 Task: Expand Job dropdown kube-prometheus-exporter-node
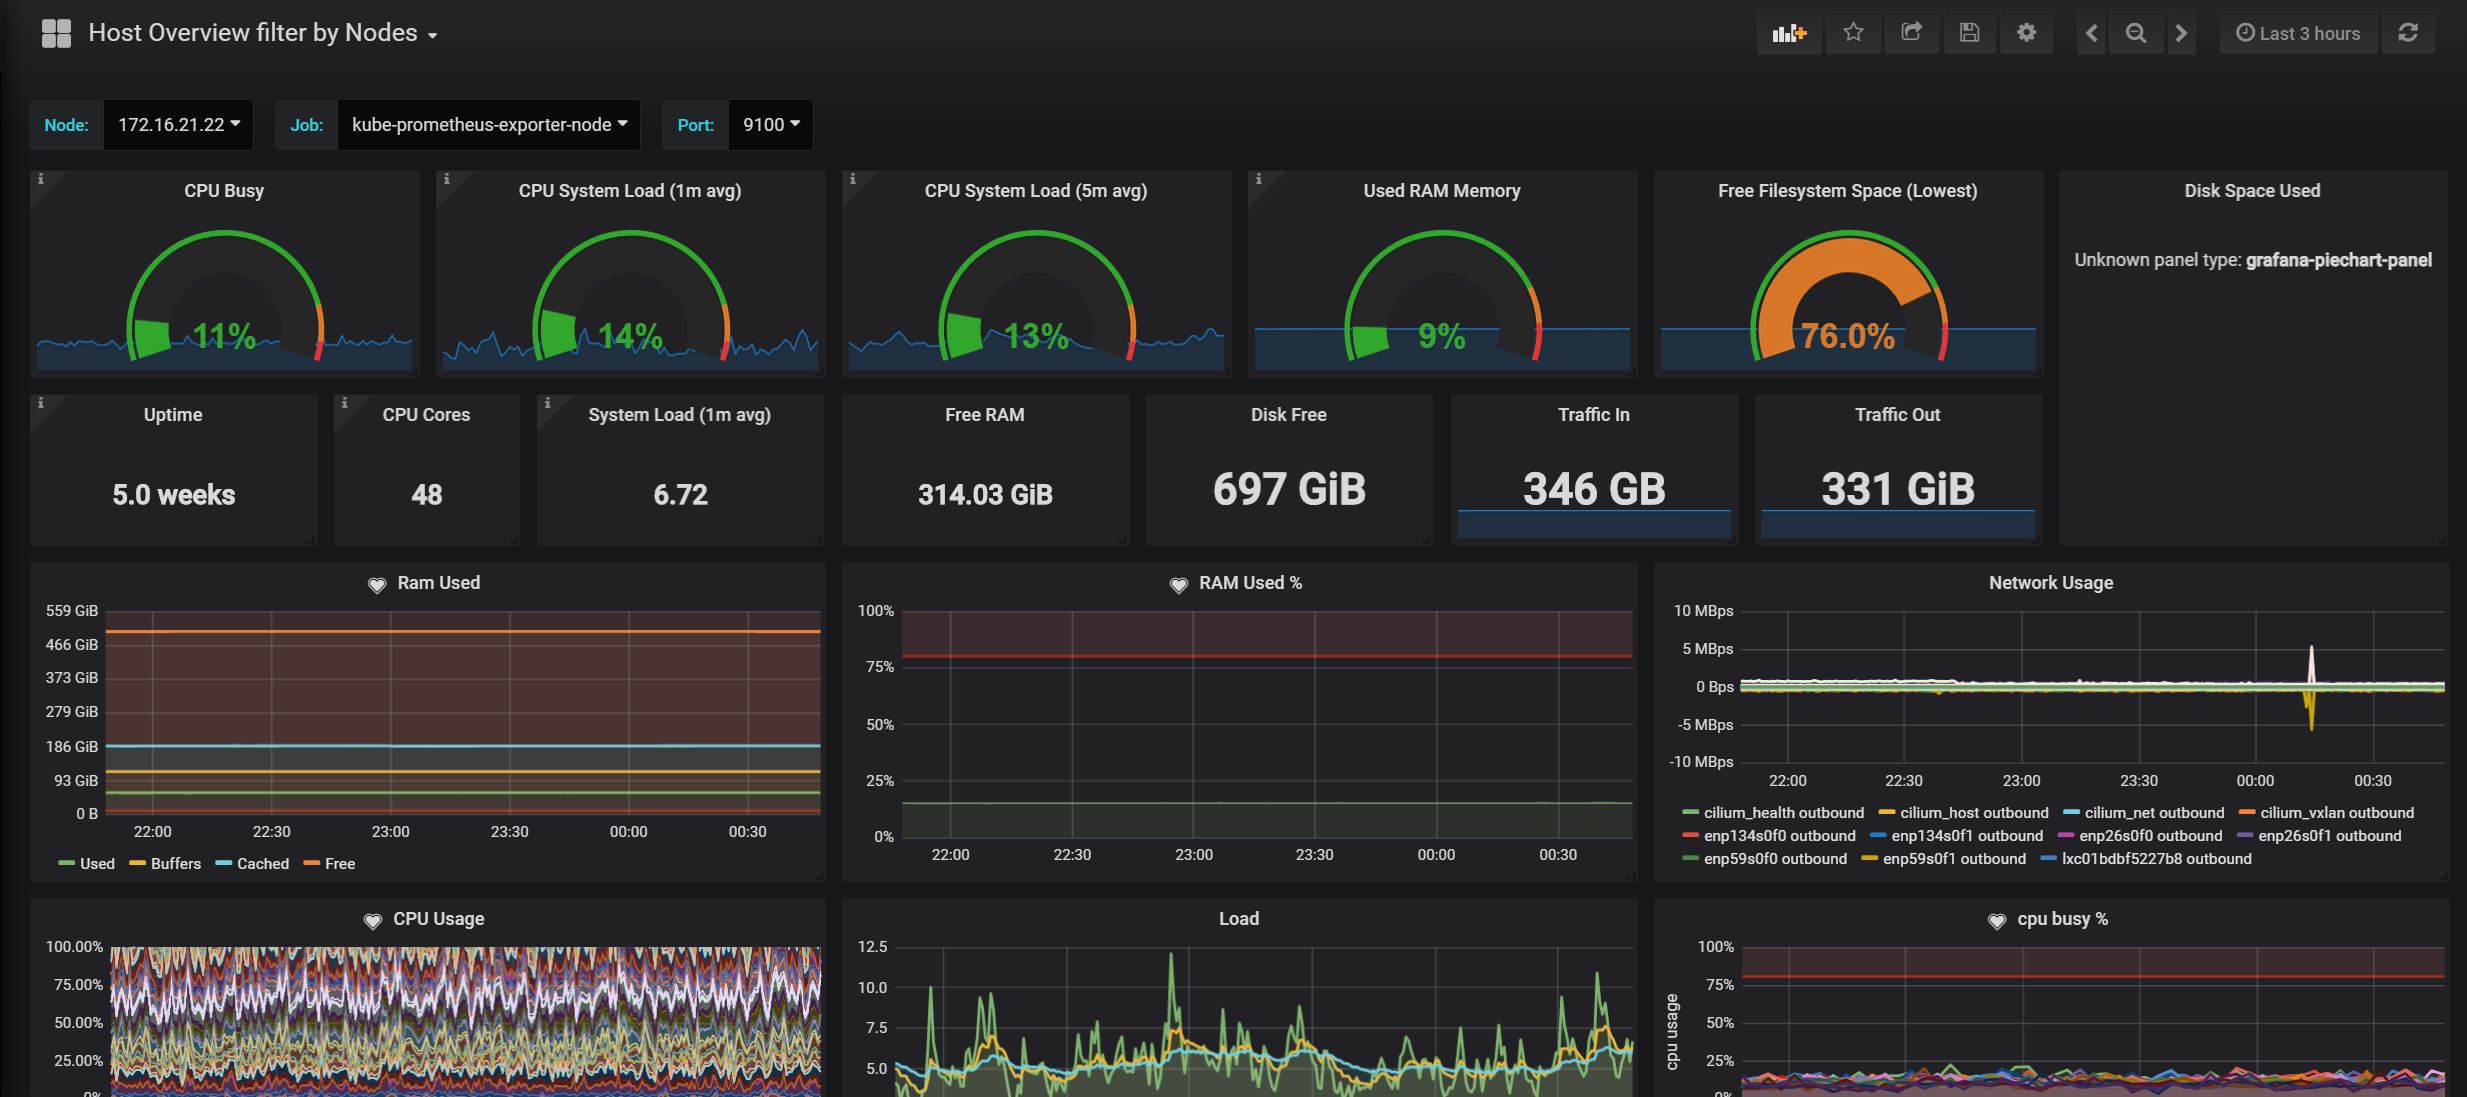(488, 125)
